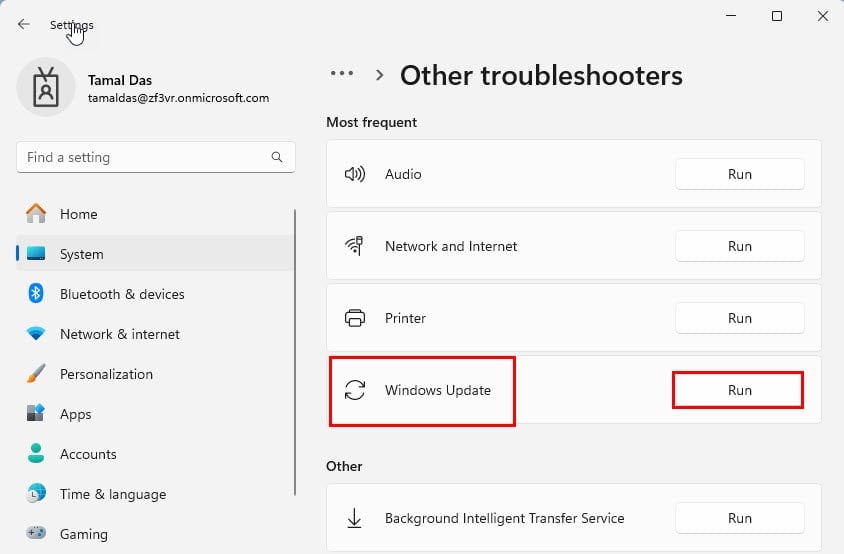This screenshot has height=554, width=844.
Task: Select System in the sidebar
Action: click(x=156, y=254)
